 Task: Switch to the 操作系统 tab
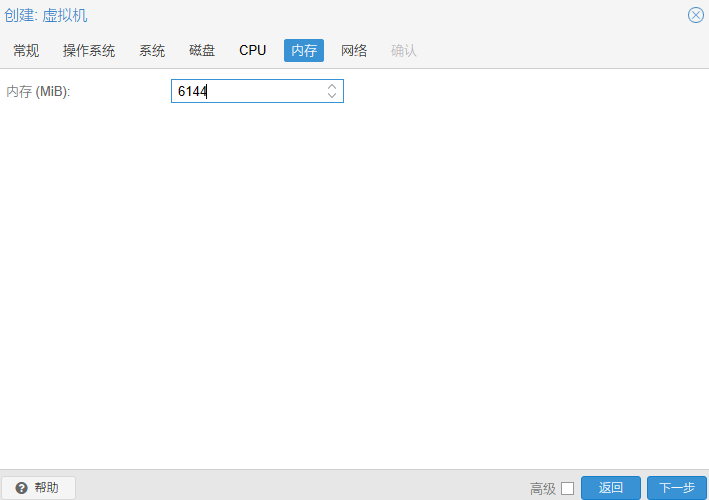pos(89,50)
